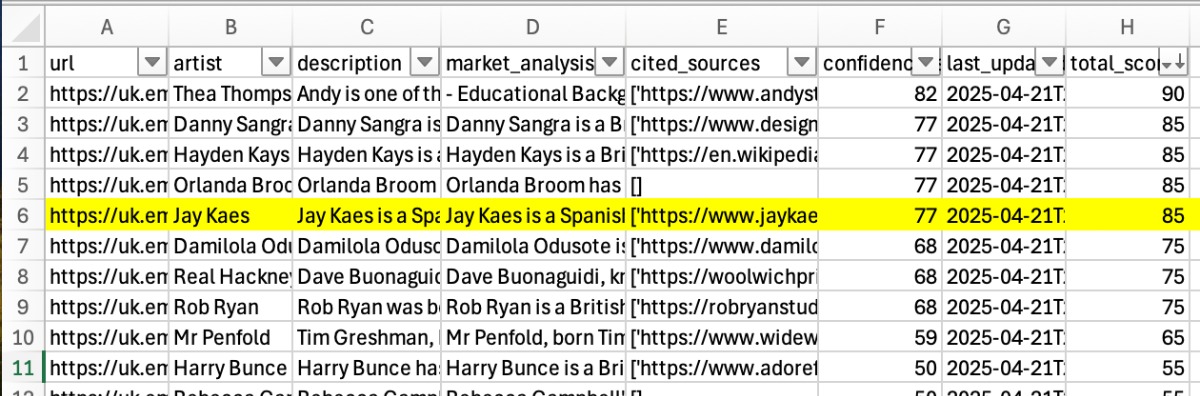1200x396 pixels.
Task: Open the description column filter dropdown
Action: pyautogui.click(x=424, y=63)
